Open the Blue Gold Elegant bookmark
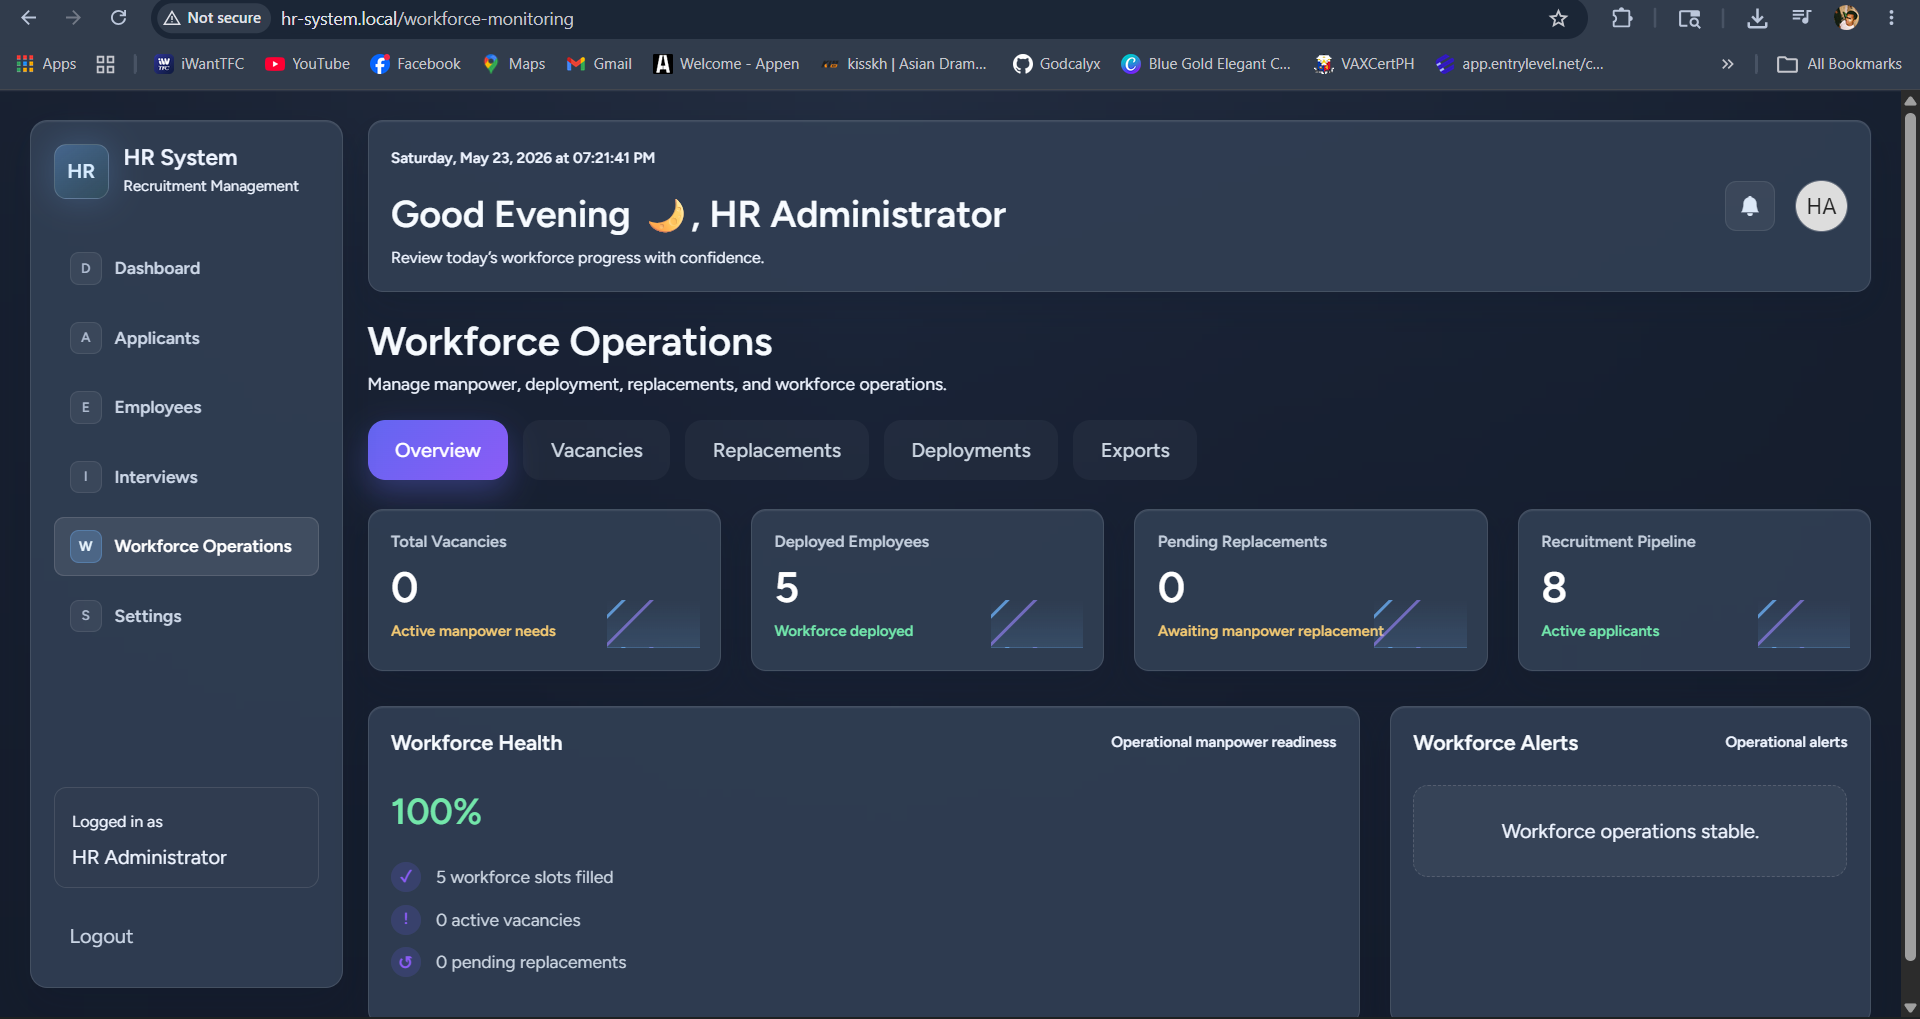This screenshot has width=1920, height=1019. click(x=1206, y=64)
